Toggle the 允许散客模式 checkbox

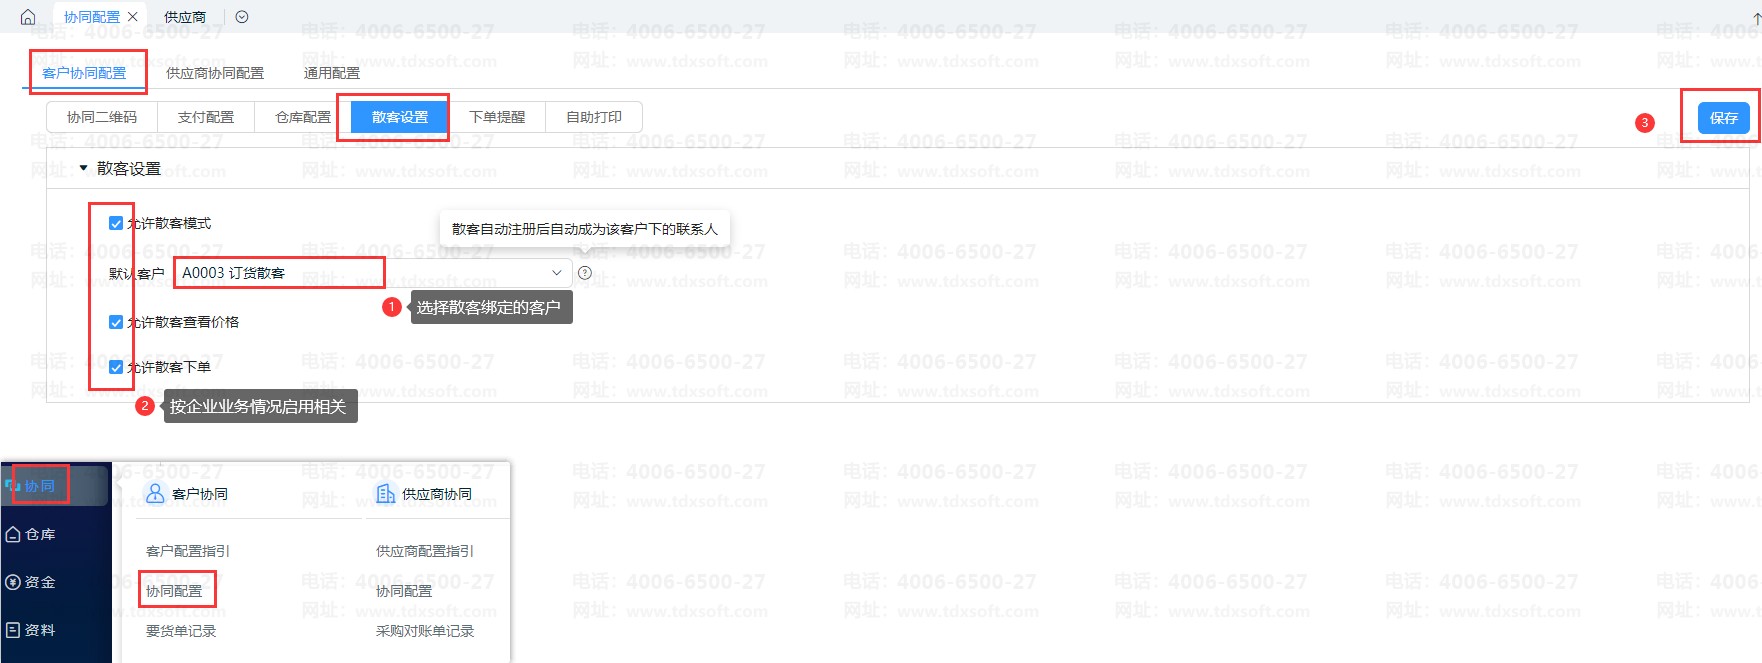116,223
